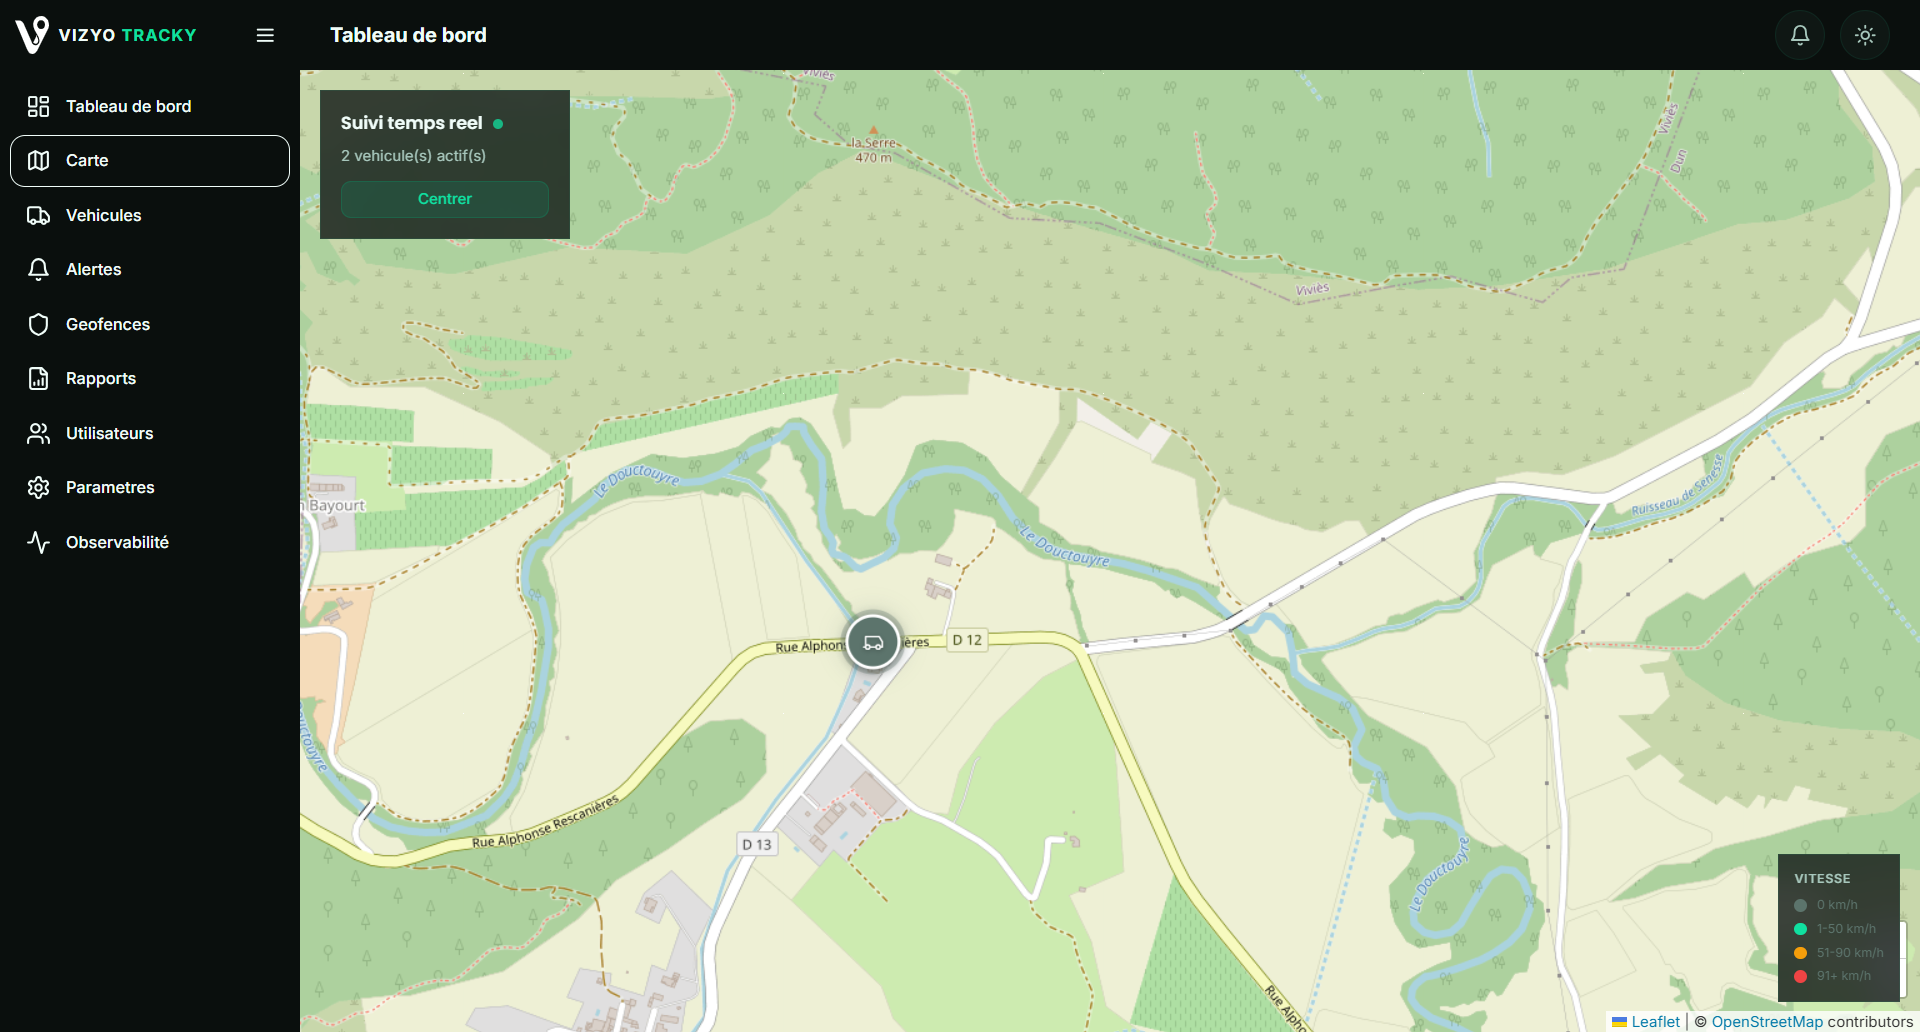Click the D 12 road label
Viewport: 1920px width, 1032px height.
point(967,640)
